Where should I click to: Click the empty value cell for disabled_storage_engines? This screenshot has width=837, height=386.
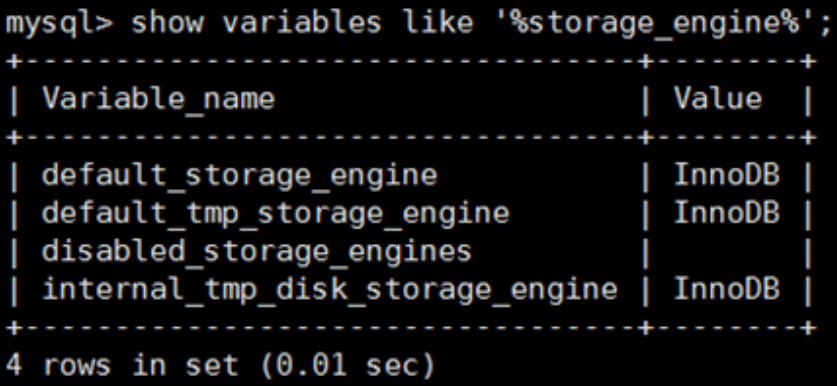[727, 252]
